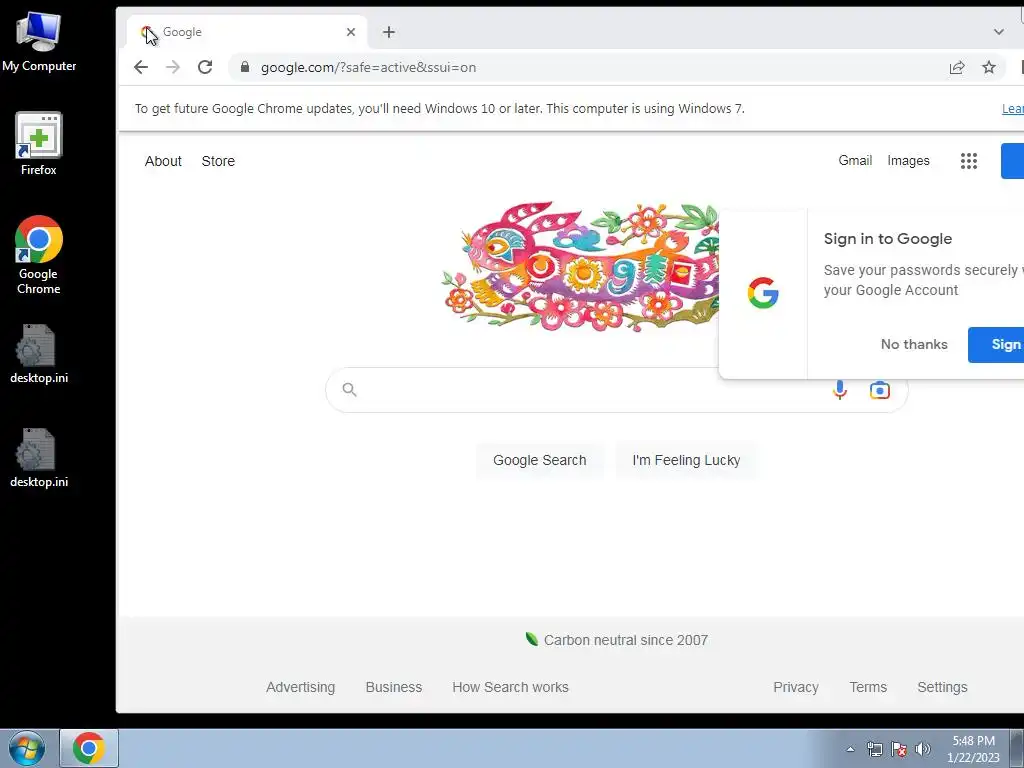
Task: Open How Search works link
Action: click(511, 687)
